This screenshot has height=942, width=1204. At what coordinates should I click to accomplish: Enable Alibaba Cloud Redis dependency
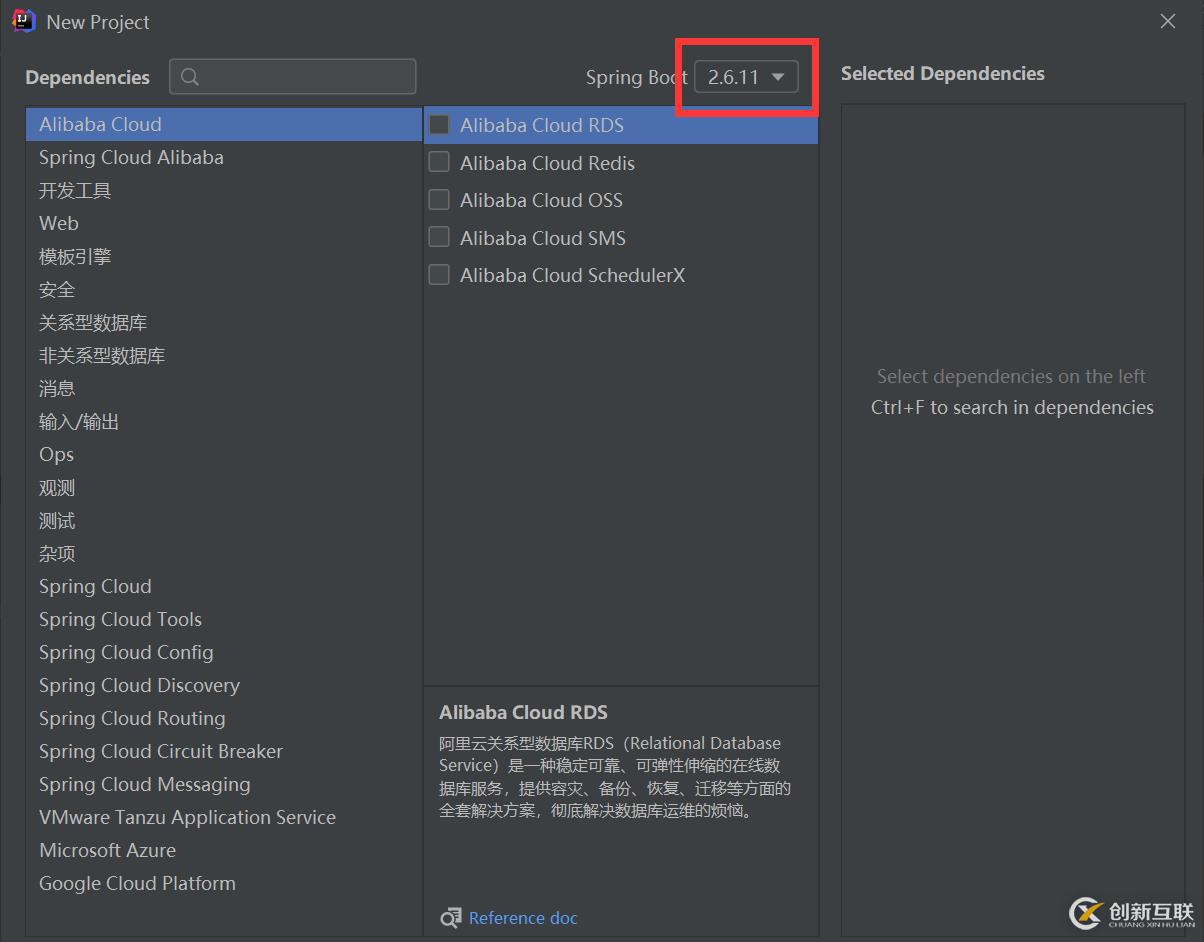(439, 162)
